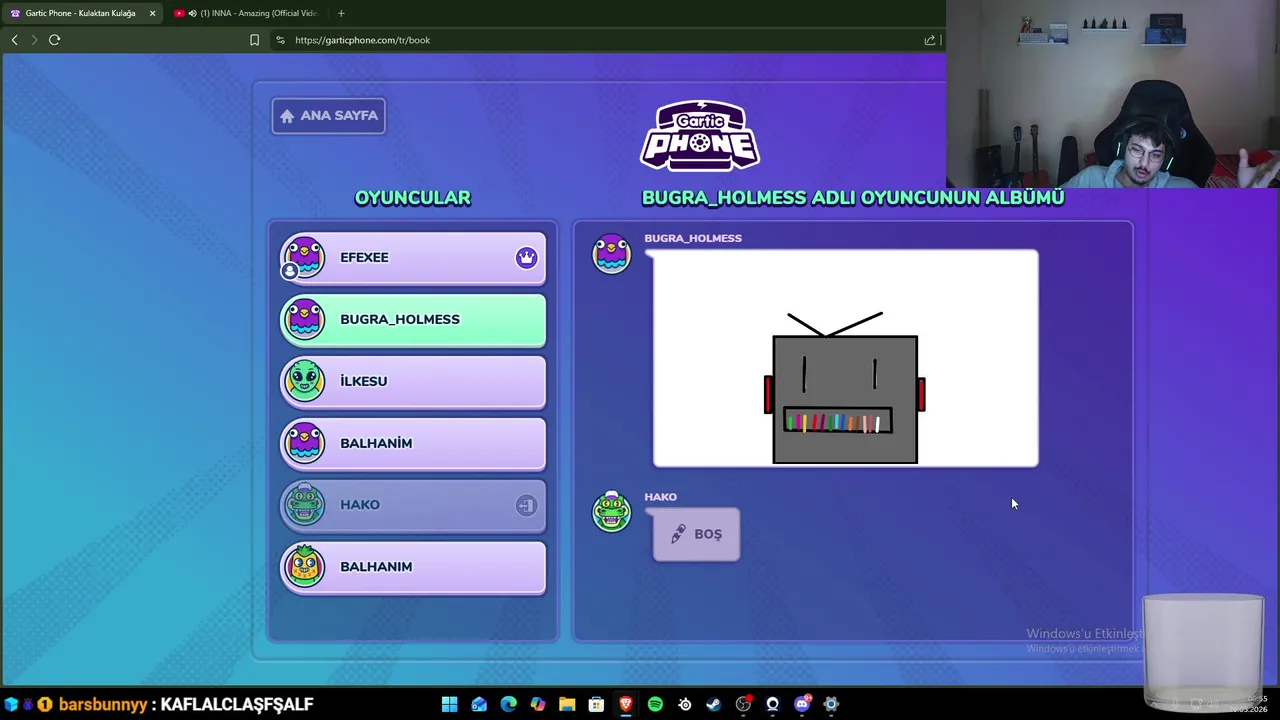Click the HAKO name above the BOŞ bubble
1280x720 pixels.
660,496
